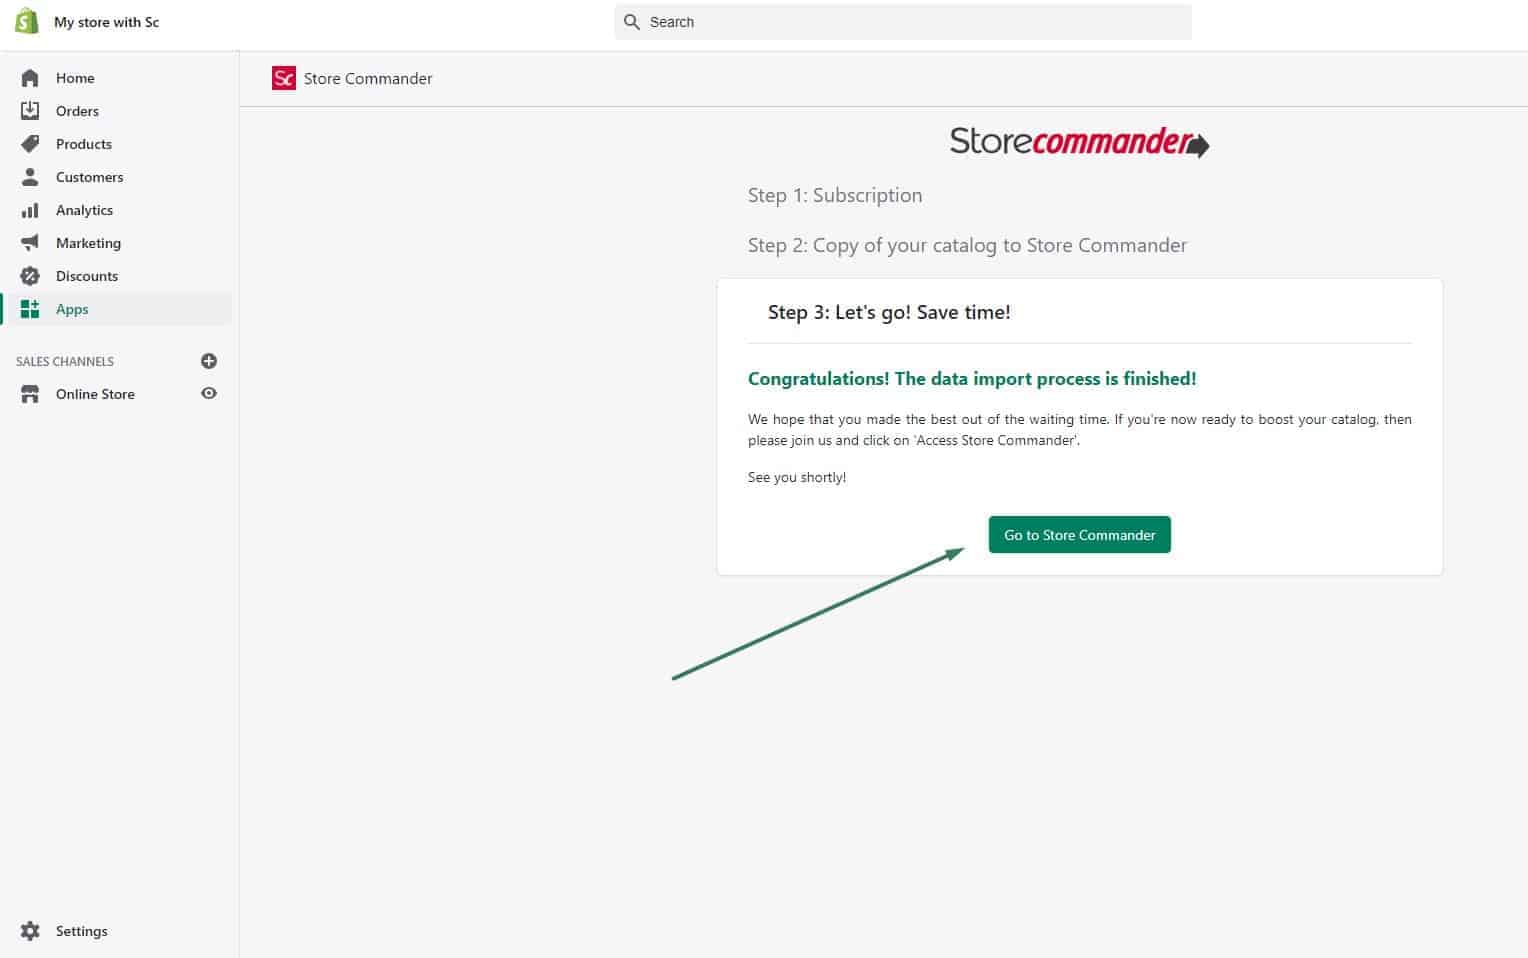Viewport: 1528px width, 958px height.
Task: Click the 'Store Commander' app title text
Action: click(368, 79)
